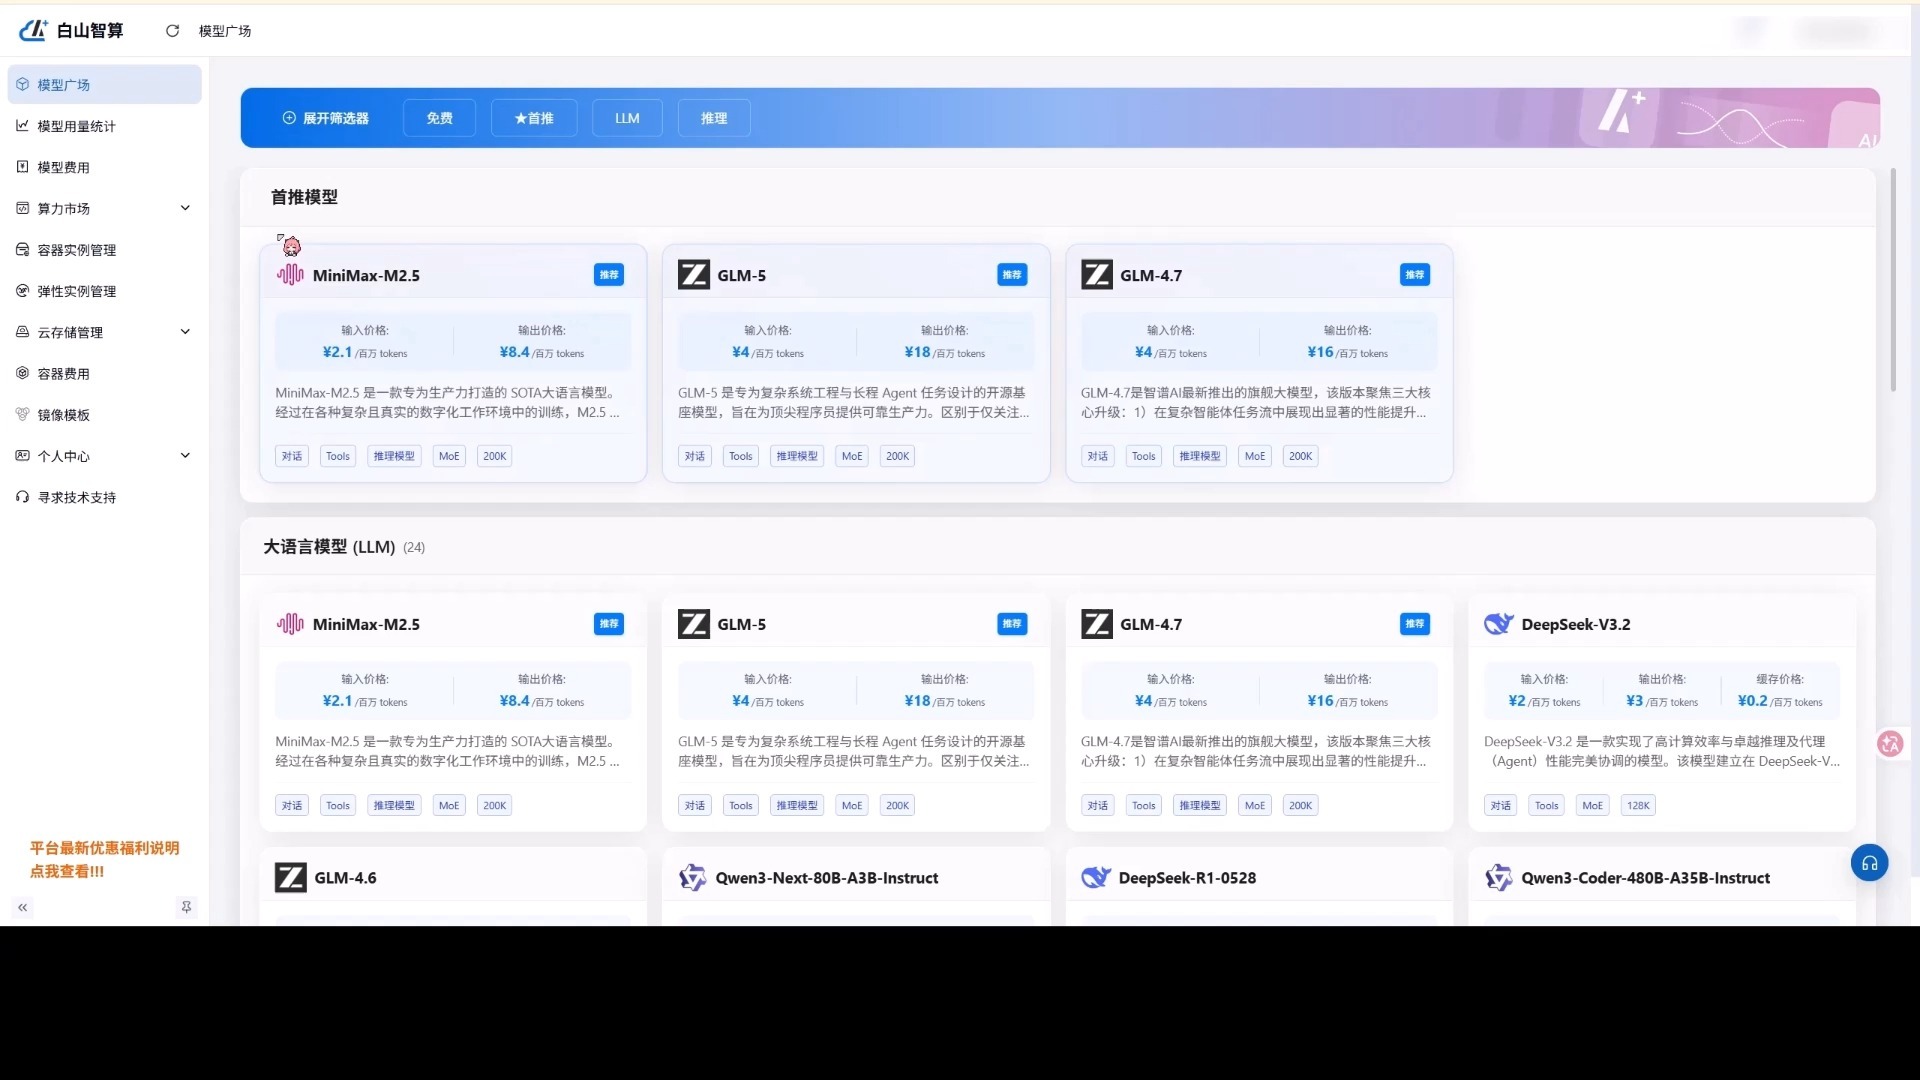
Task: Open the headset support chat button
Action: [1868, 863]
